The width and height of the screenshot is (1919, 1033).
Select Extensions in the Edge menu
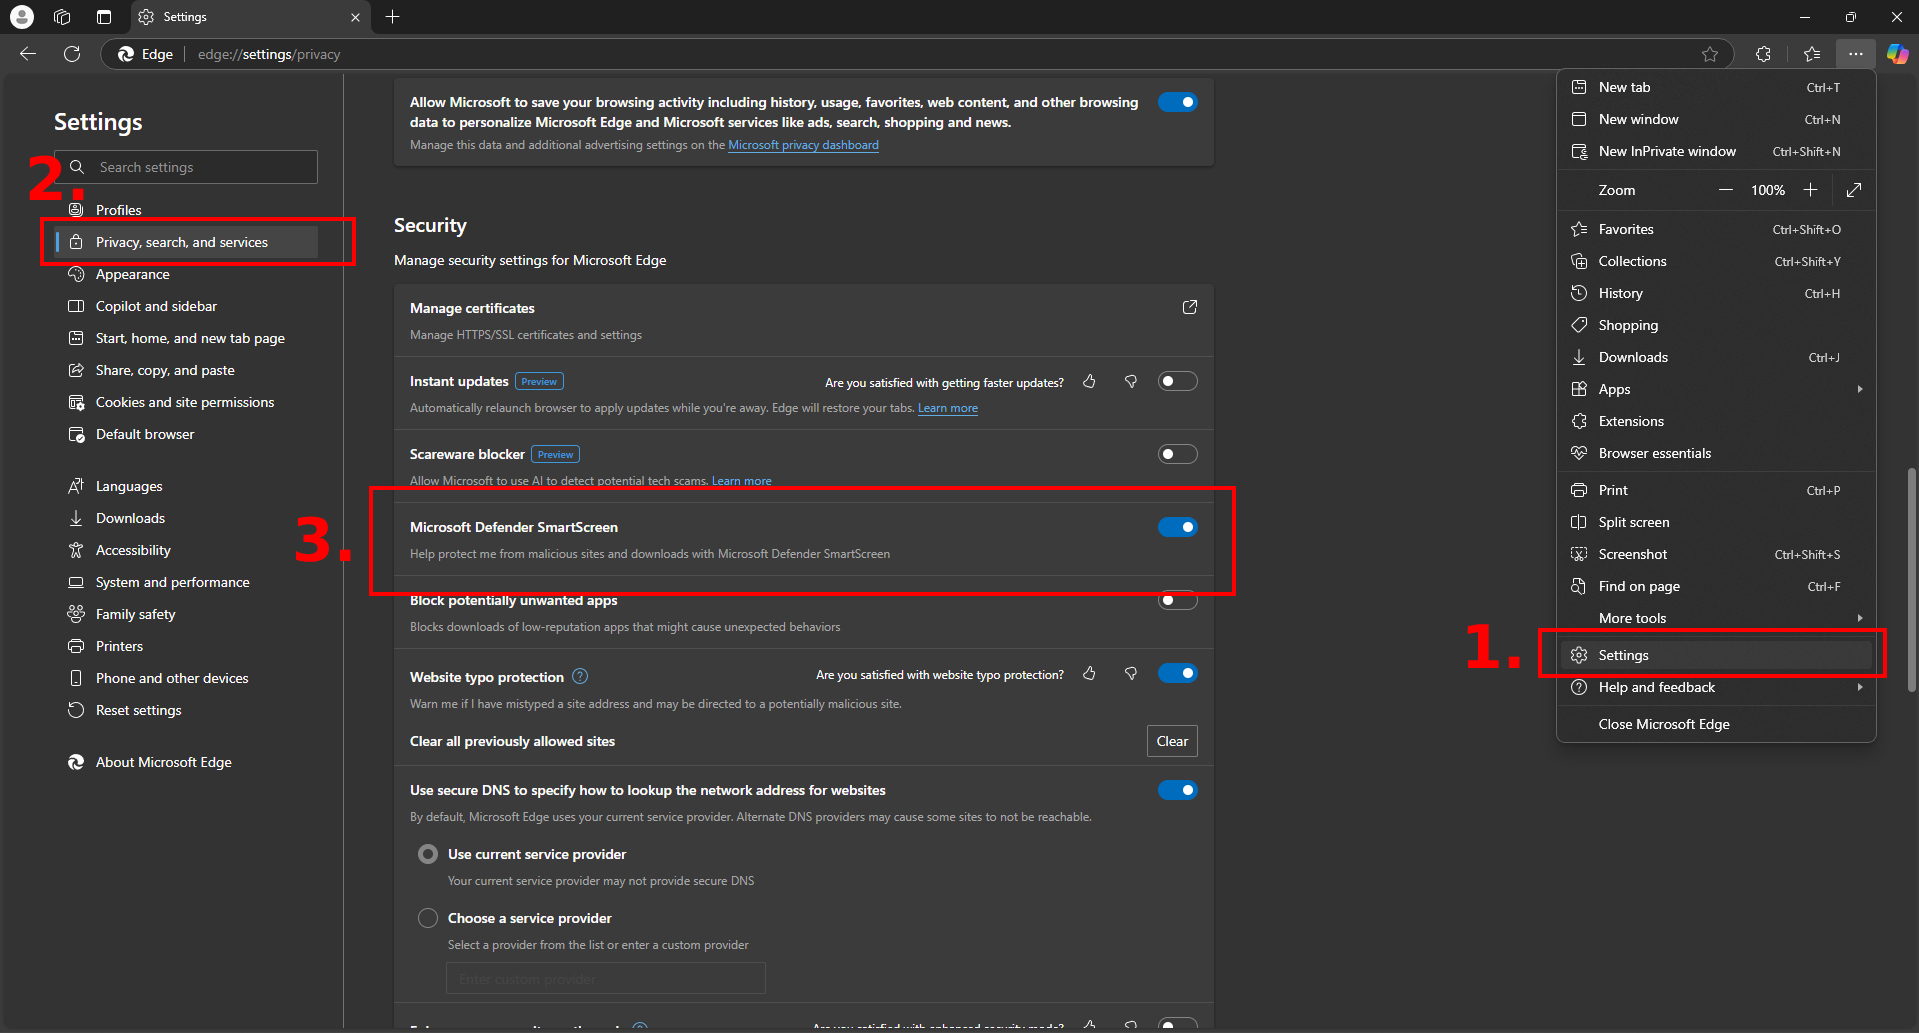[x=1716, y=421]
